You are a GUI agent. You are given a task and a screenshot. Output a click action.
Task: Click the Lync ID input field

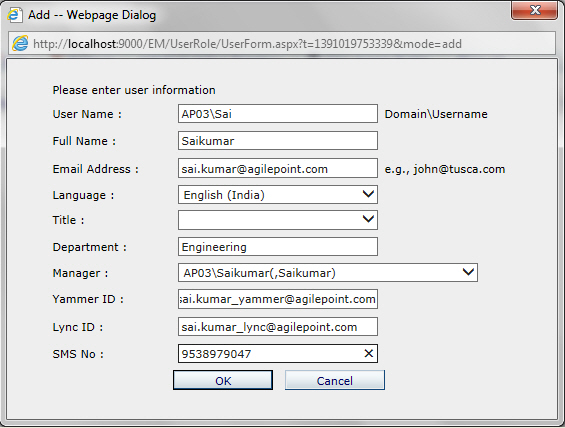point(278,327)
